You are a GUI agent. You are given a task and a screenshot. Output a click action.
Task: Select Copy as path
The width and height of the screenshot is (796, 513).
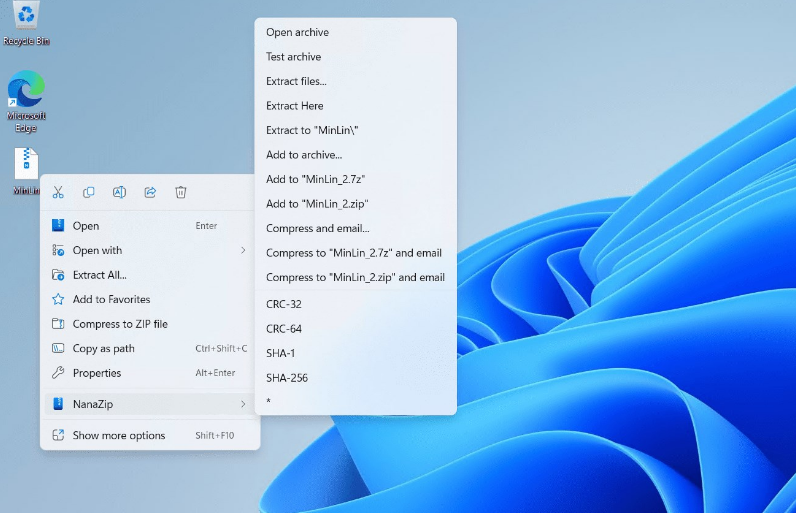[x=149, y=349]
